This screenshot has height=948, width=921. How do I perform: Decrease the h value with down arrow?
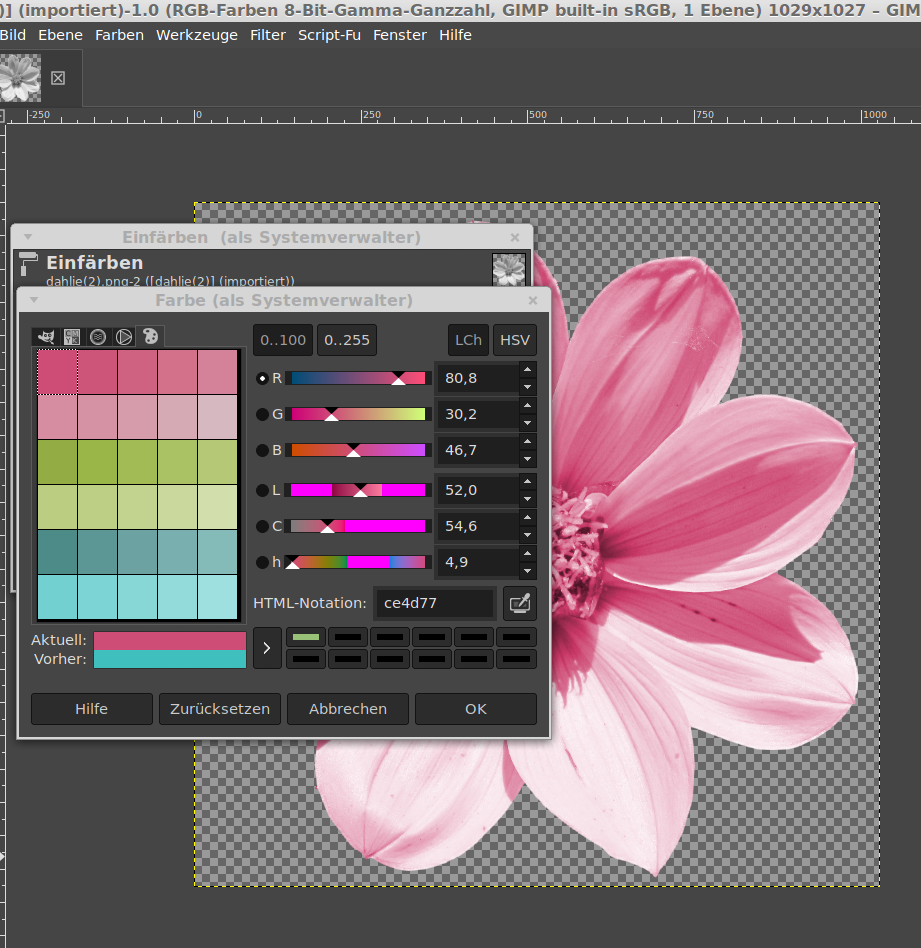tap(528, 571)
